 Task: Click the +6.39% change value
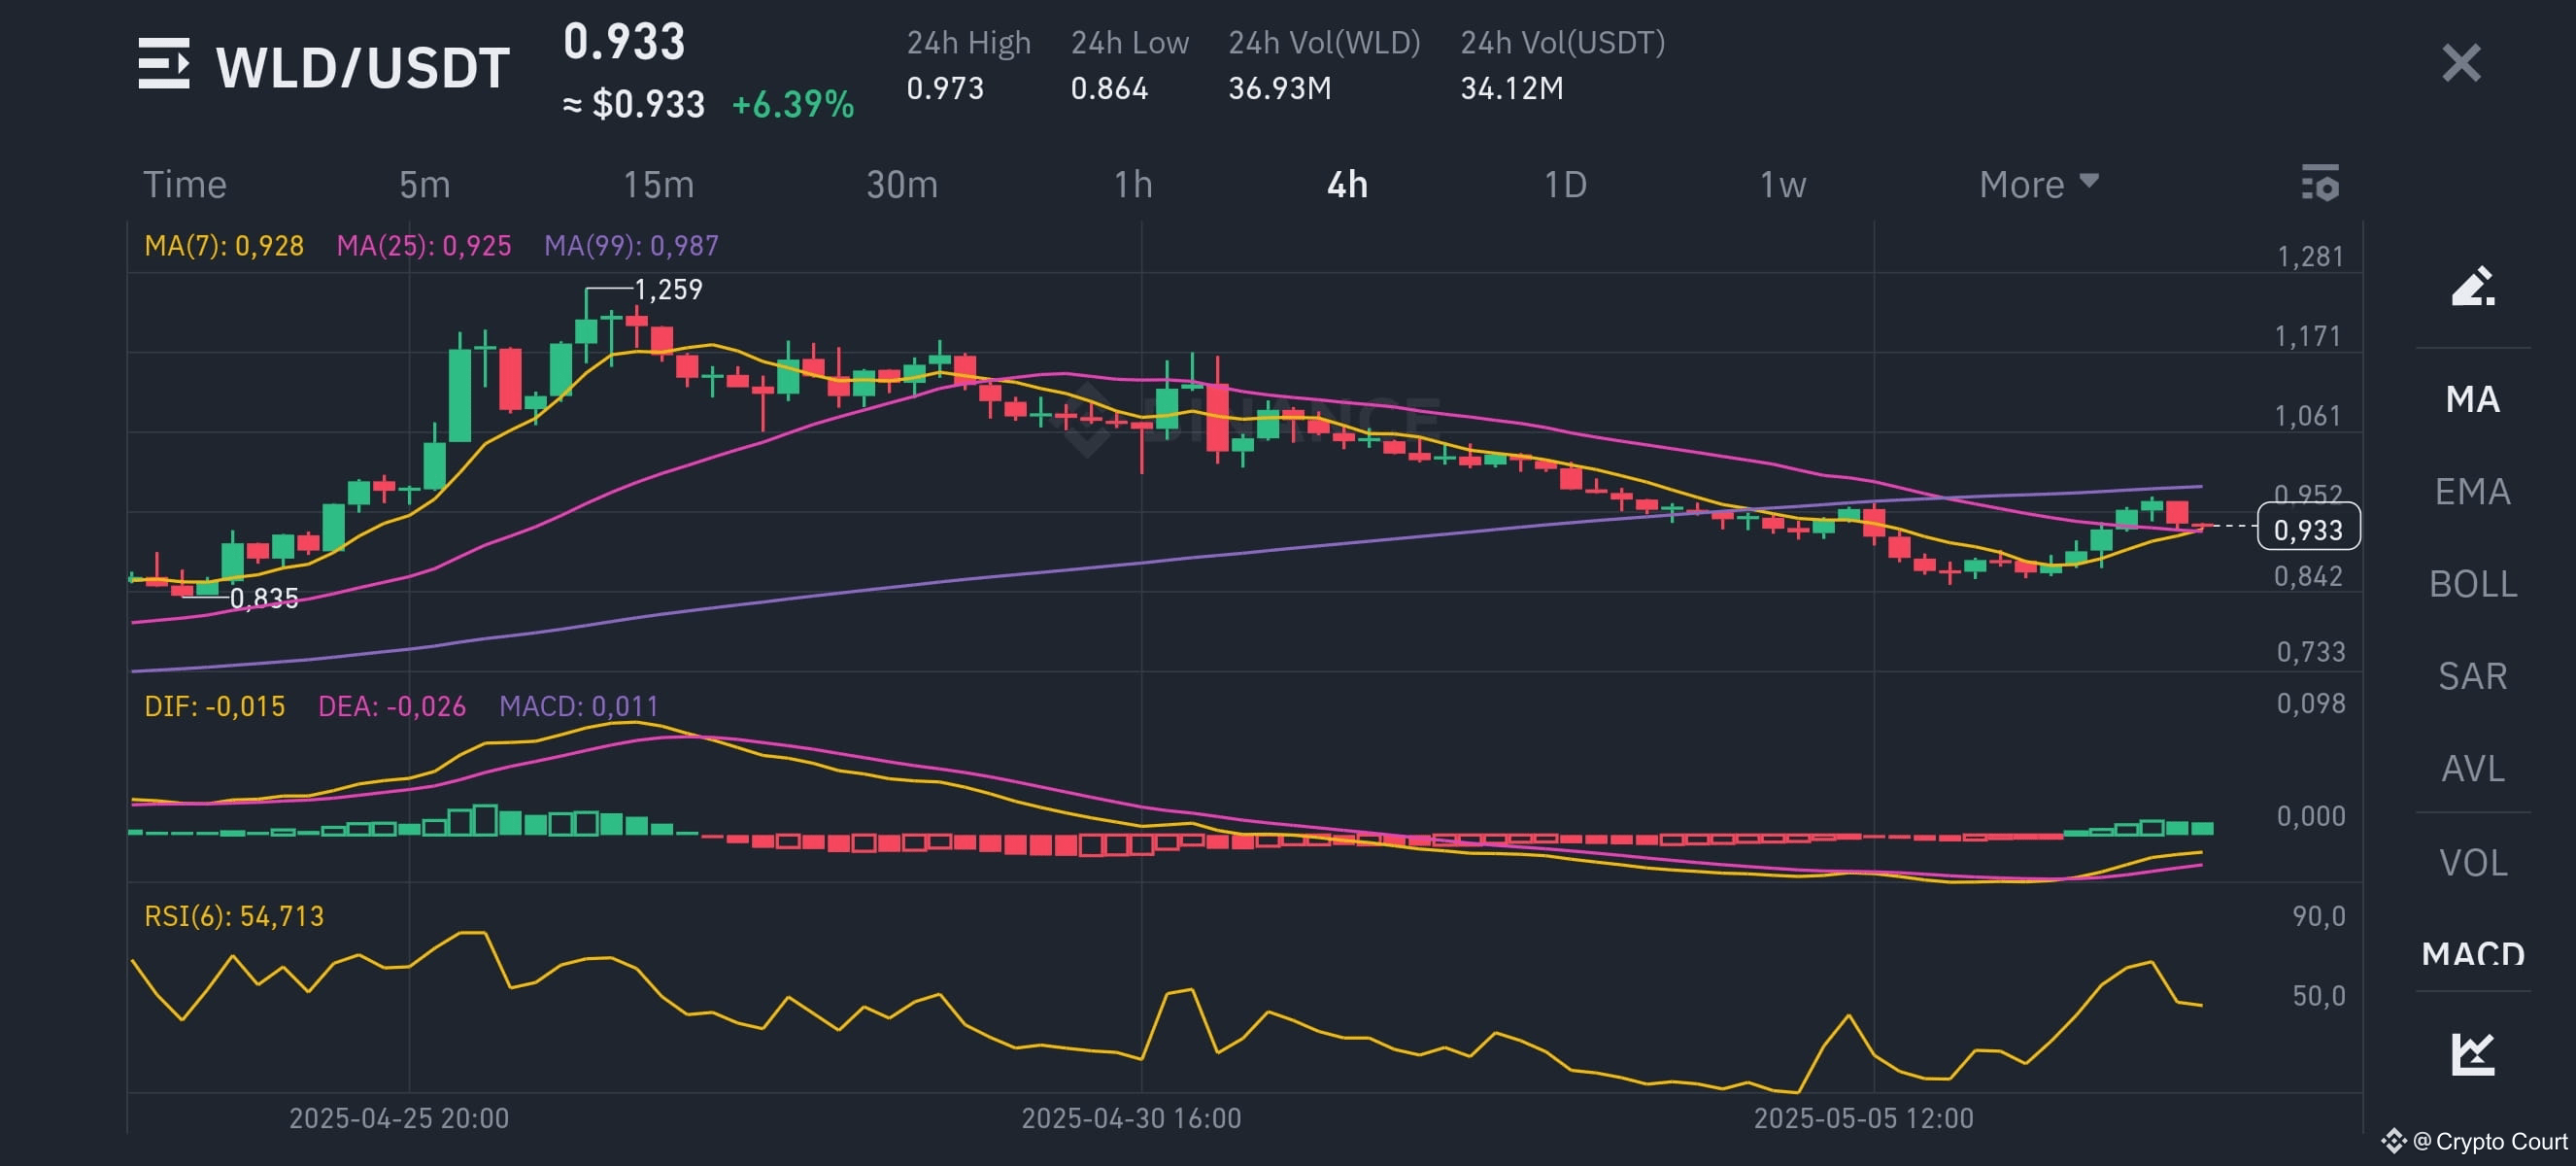793,104
